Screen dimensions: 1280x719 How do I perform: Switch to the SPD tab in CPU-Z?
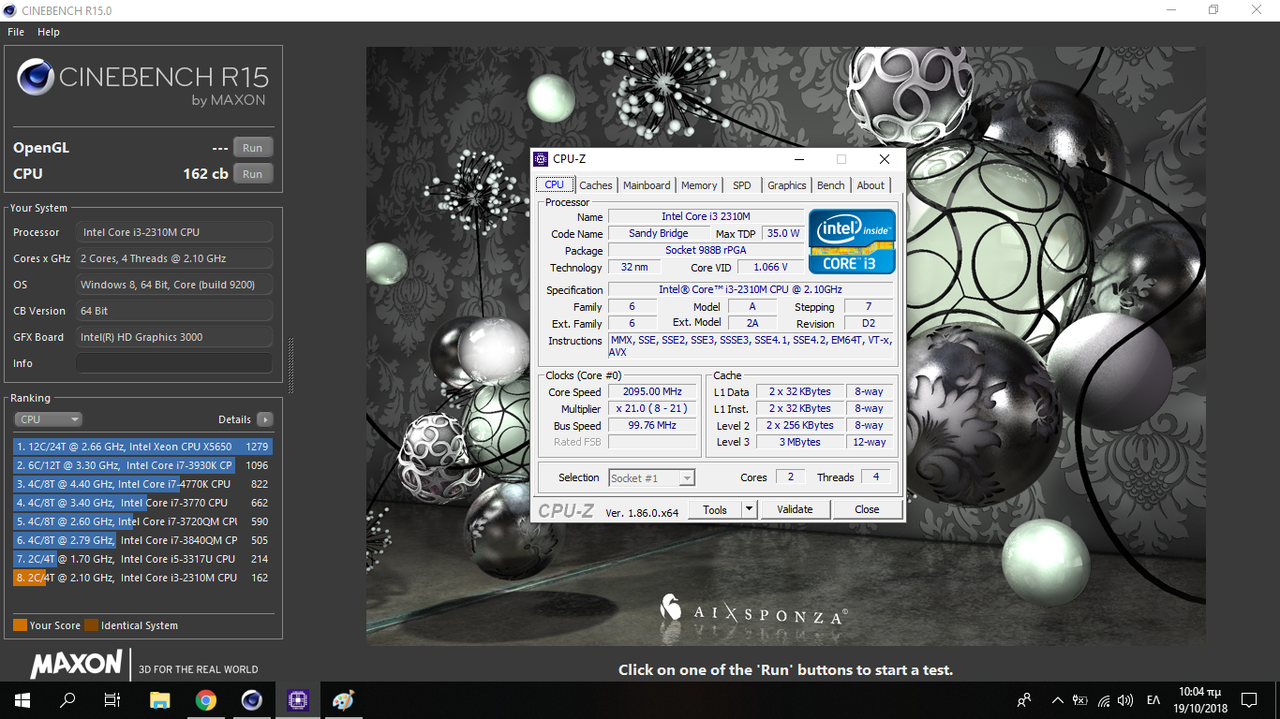tap(742, 185)
